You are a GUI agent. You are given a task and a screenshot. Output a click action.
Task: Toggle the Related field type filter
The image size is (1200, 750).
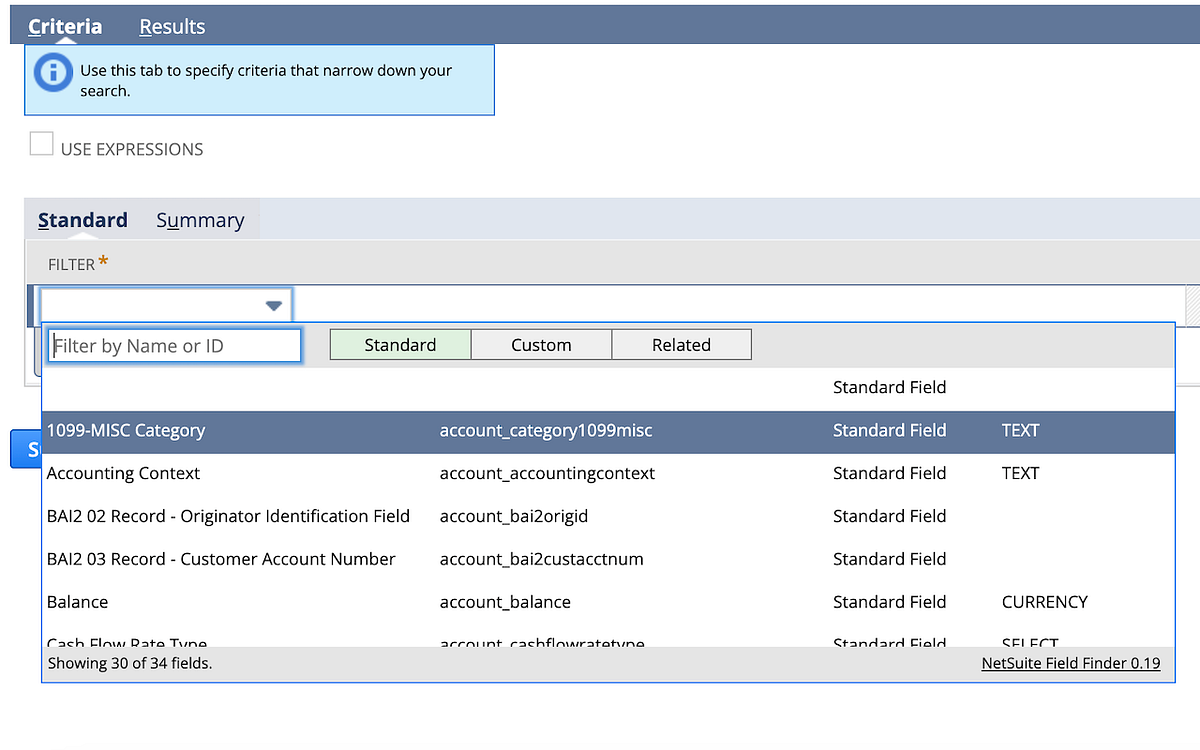(x=681, y=344)
